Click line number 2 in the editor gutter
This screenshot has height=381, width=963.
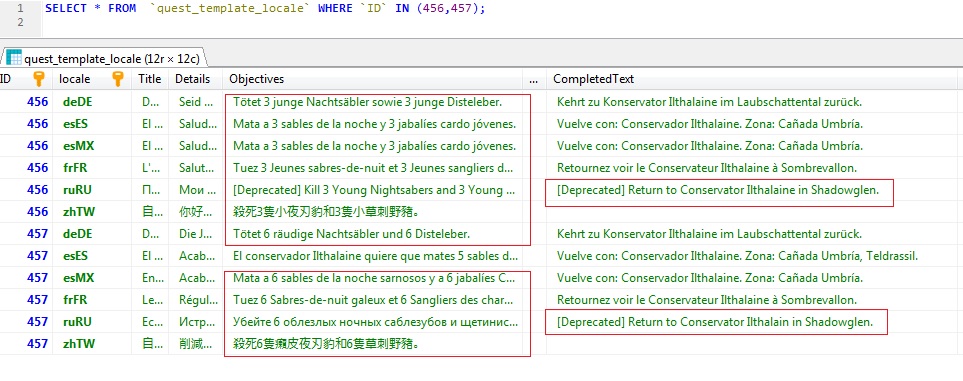click(20, 23)
